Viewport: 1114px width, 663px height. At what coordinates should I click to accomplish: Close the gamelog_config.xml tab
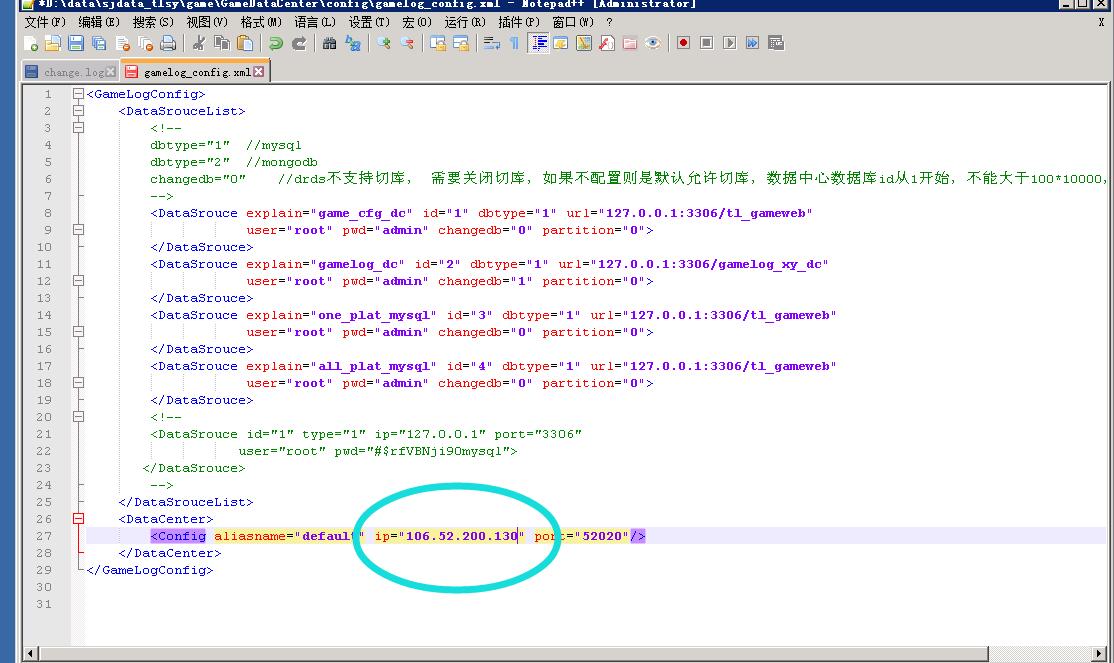click(x=259, y=72)
